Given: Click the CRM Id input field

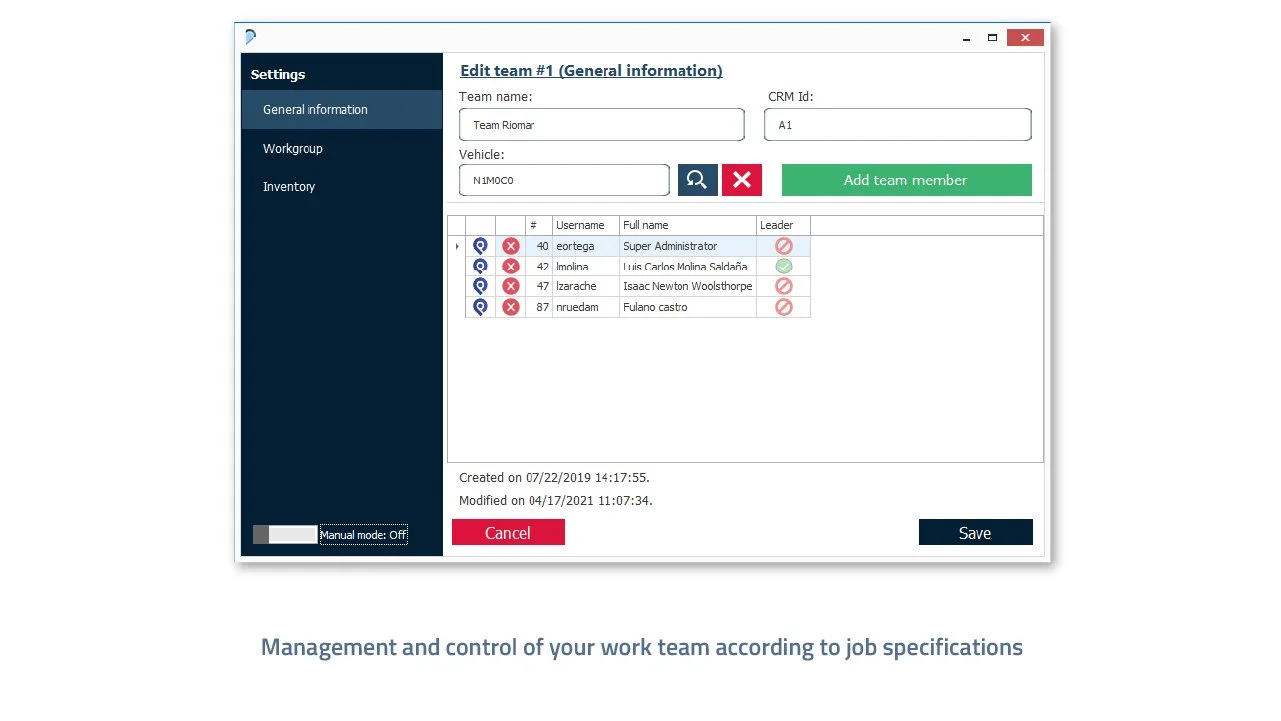Looking at the screenshot, I should coord(897,125).
